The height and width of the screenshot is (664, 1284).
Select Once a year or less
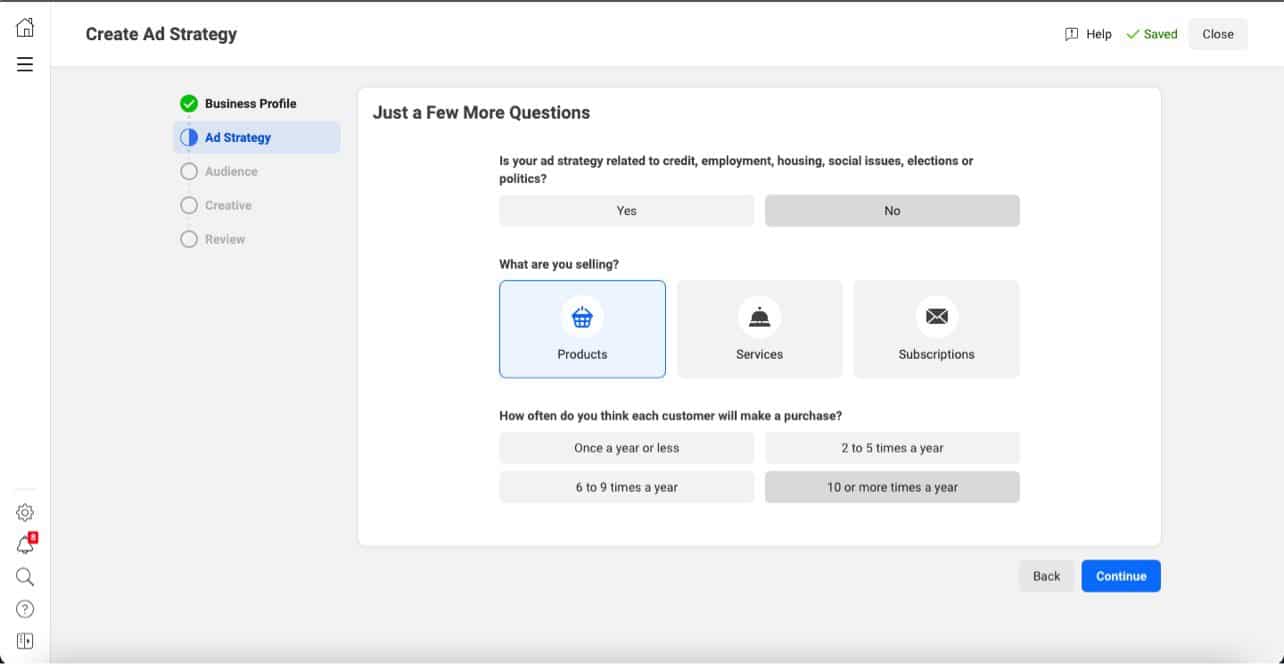626,448
